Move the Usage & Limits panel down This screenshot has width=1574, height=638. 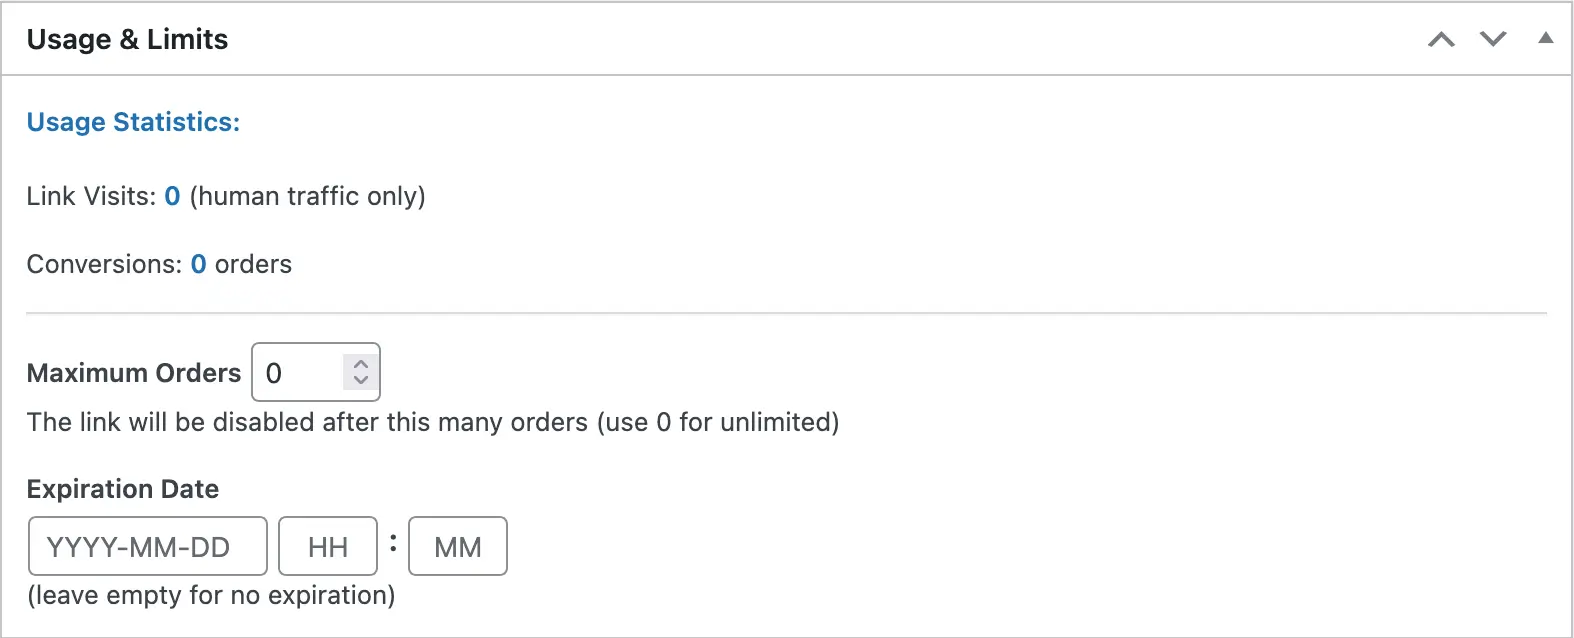(1493, 40)
